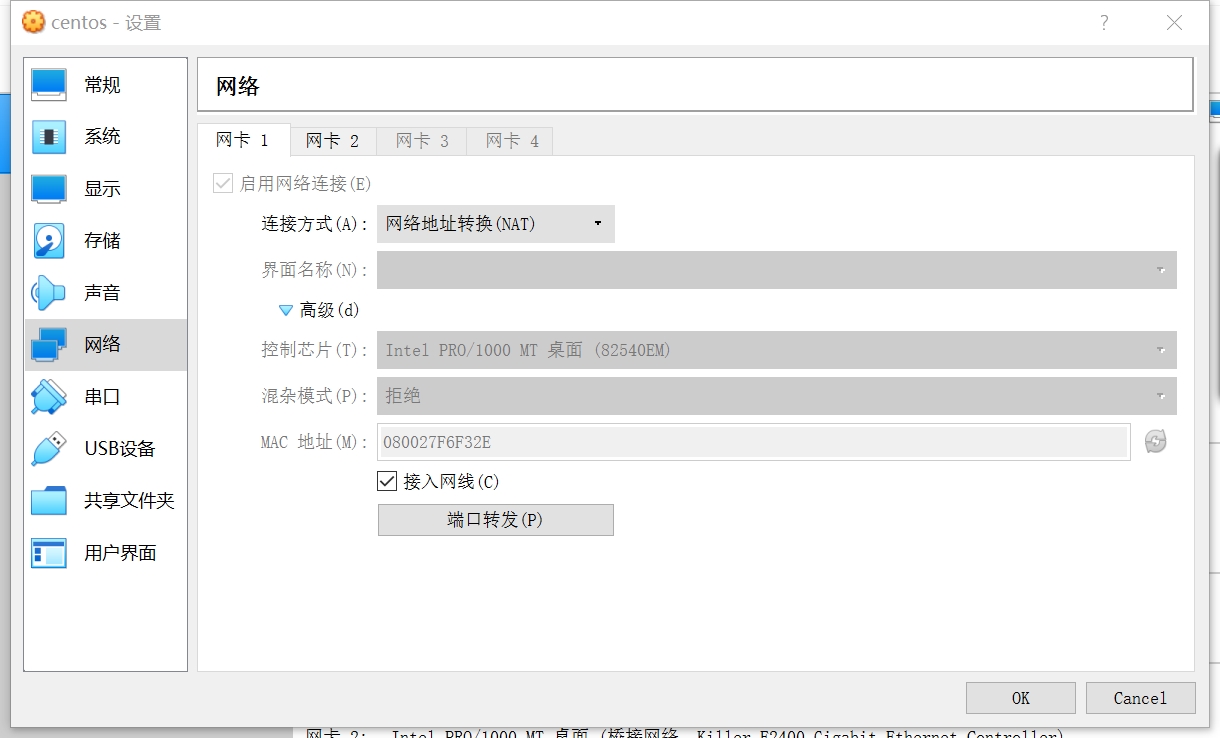The height and width of the screenshot is (738, 1220).
Task: Click the 串口 (Serial Ports) icon
Action: [x=50, y=396]
